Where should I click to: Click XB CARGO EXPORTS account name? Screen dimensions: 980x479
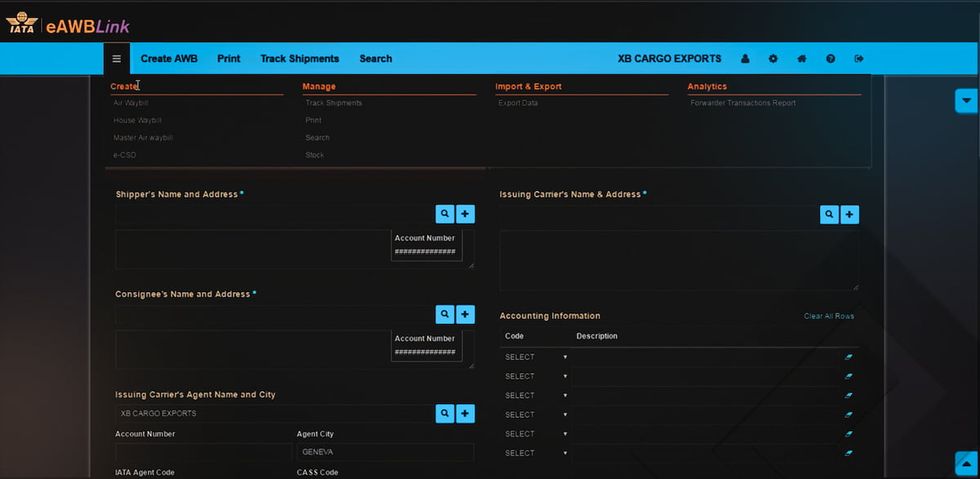(x=669, y=59)
